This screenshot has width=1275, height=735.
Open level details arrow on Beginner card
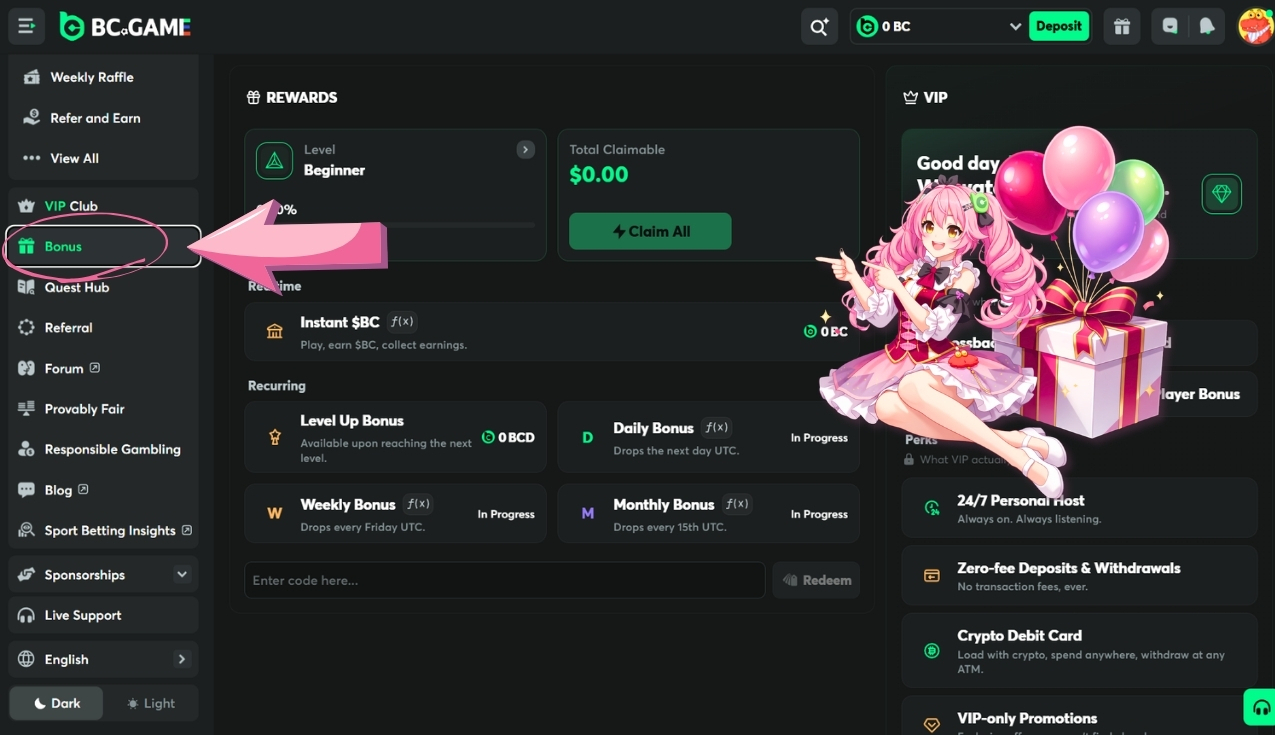point(525,149)
